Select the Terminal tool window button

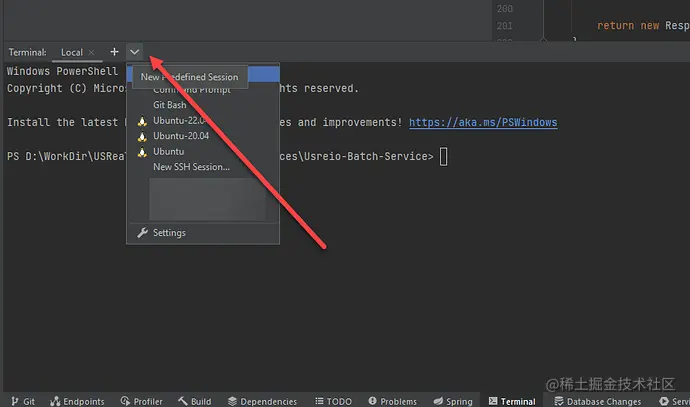(512, 401)
